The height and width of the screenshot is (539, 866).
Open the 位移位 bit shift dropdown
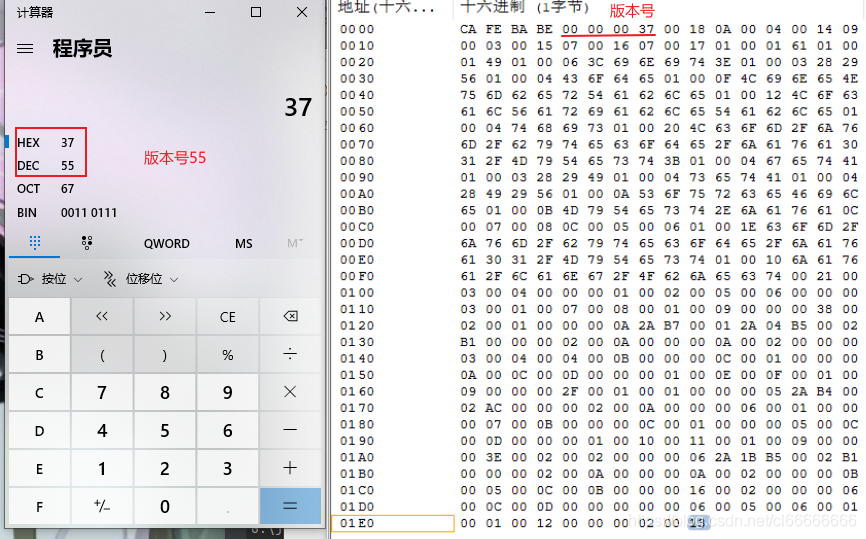141,279
